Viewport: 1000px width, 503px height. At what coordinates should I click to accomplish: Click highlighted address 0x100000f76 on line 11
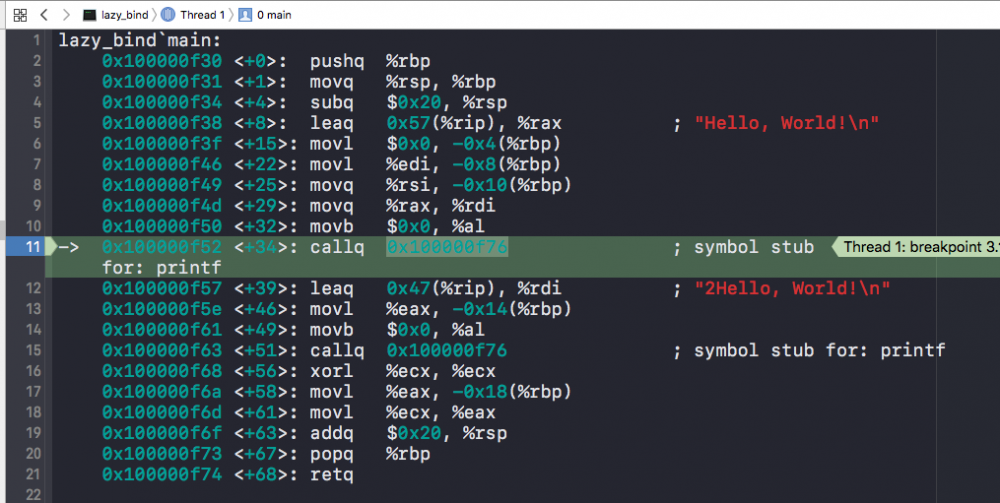point(446,247)
